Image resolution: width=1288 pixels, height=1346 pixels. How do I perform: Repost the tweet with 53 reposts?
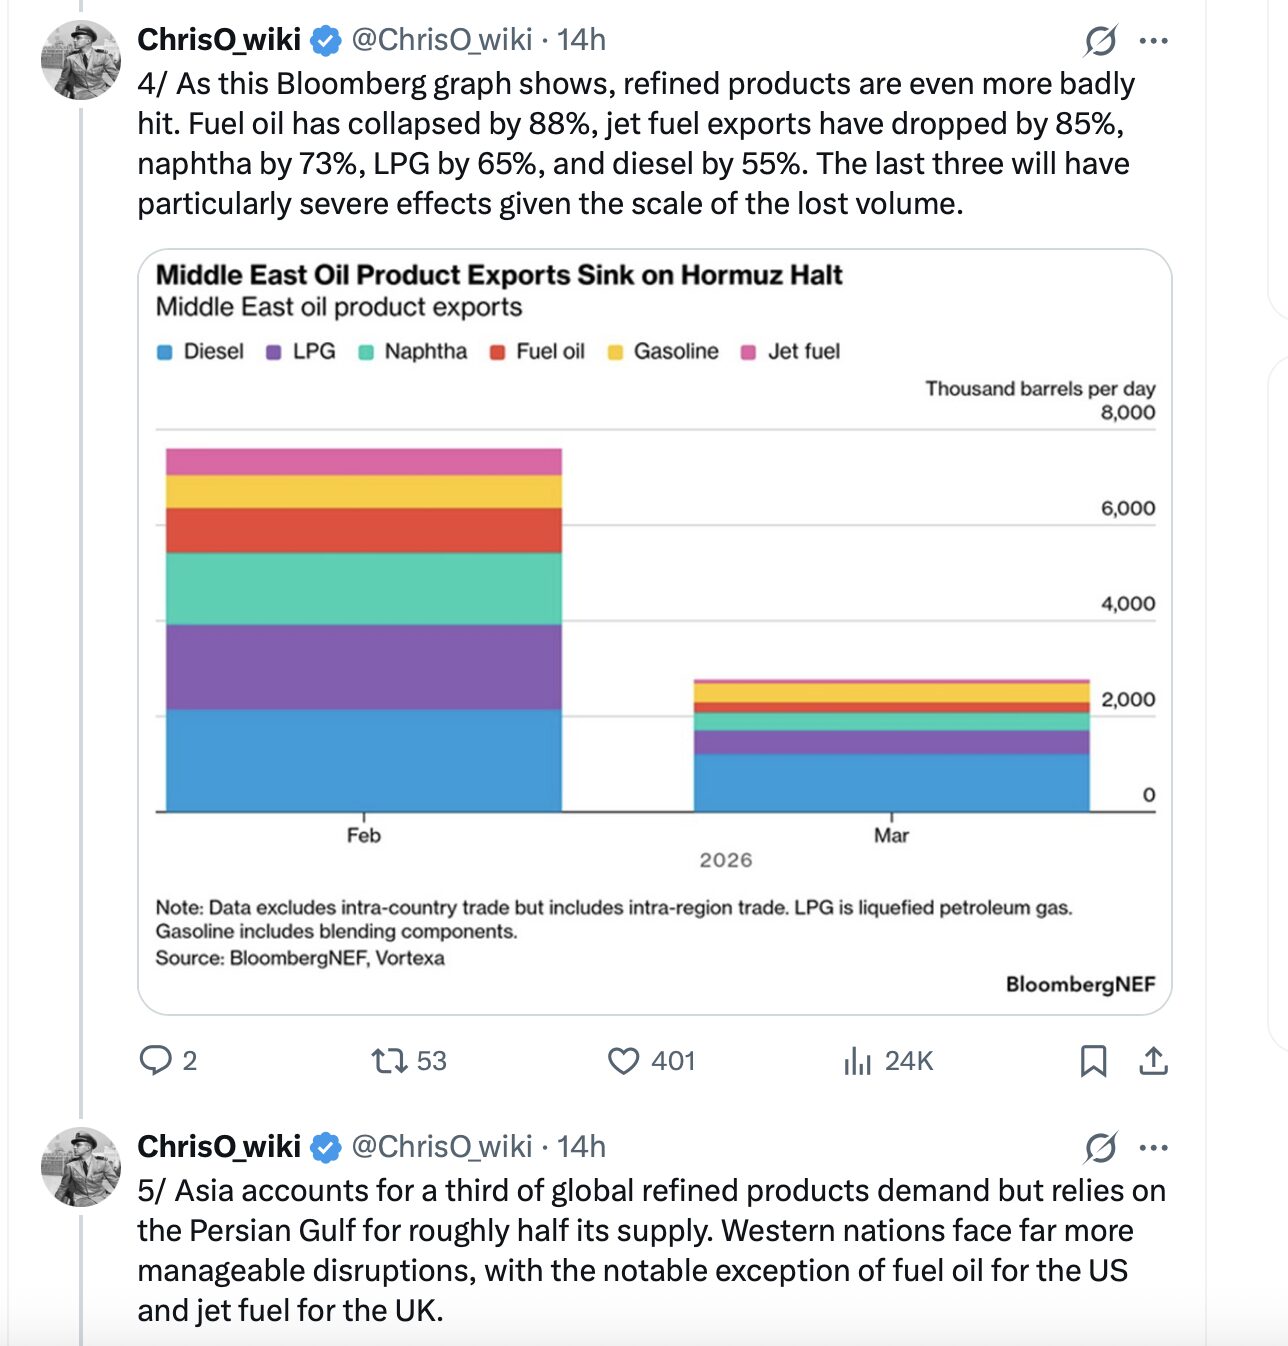click(388, 1060)
